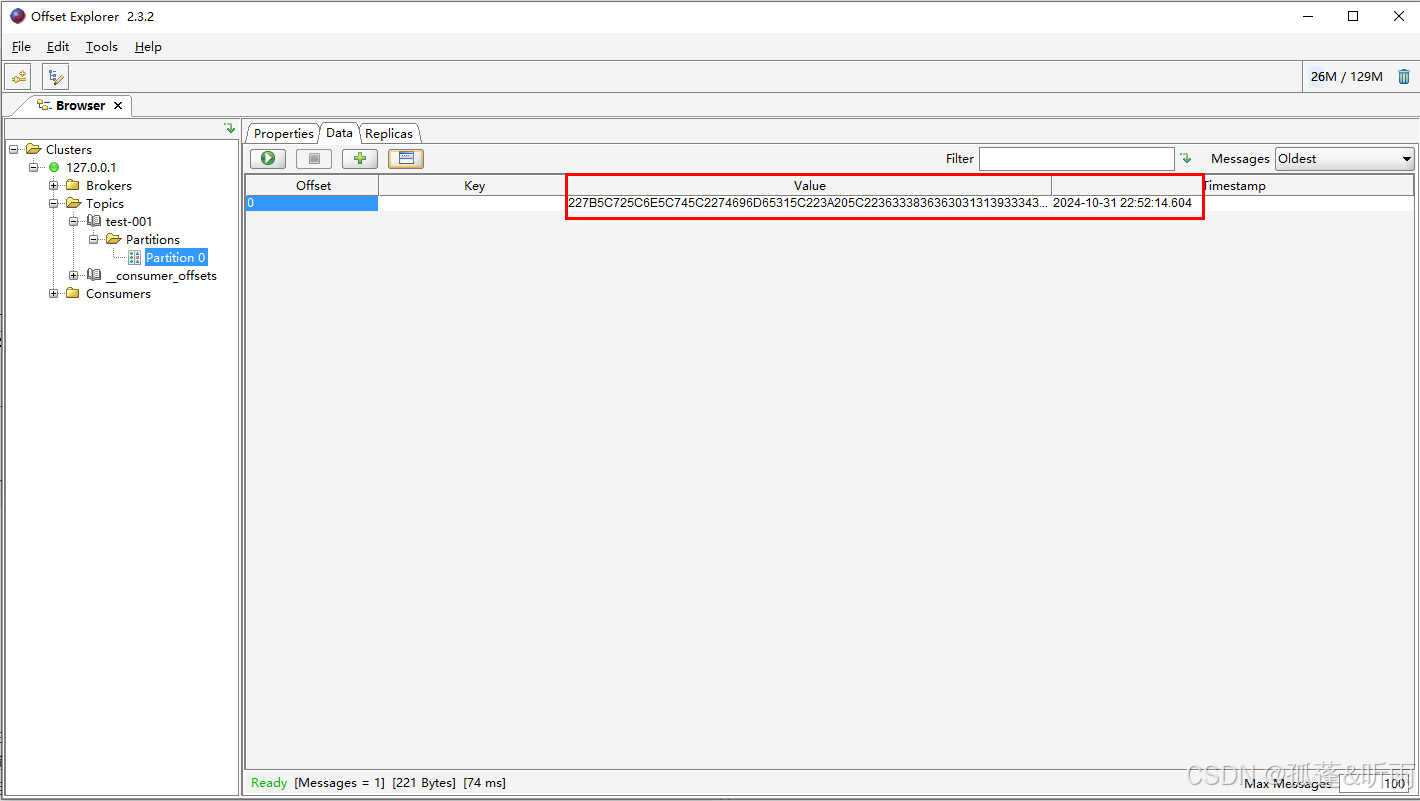This screenshot has width=1420, height=801.
Task: Click green arrow icon above cluster tree
Action: click(x=229, y=128)
